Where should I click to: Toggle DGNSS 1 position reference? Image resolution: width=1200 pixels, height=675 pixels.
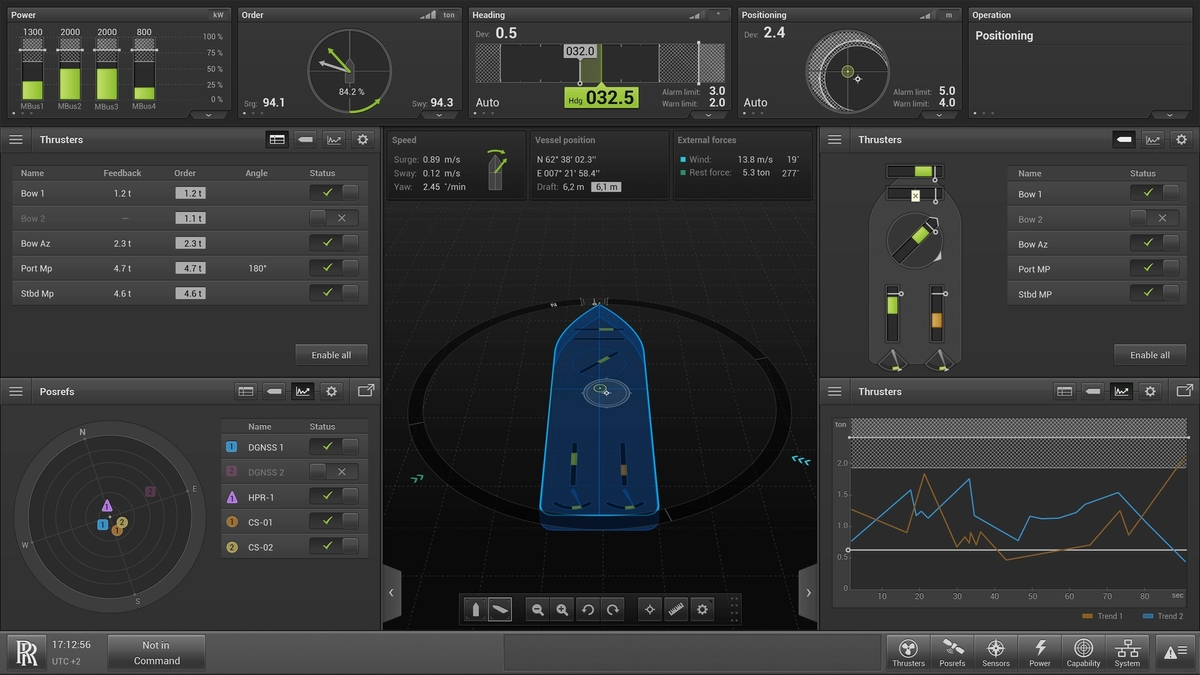click(x=334, y=446)
